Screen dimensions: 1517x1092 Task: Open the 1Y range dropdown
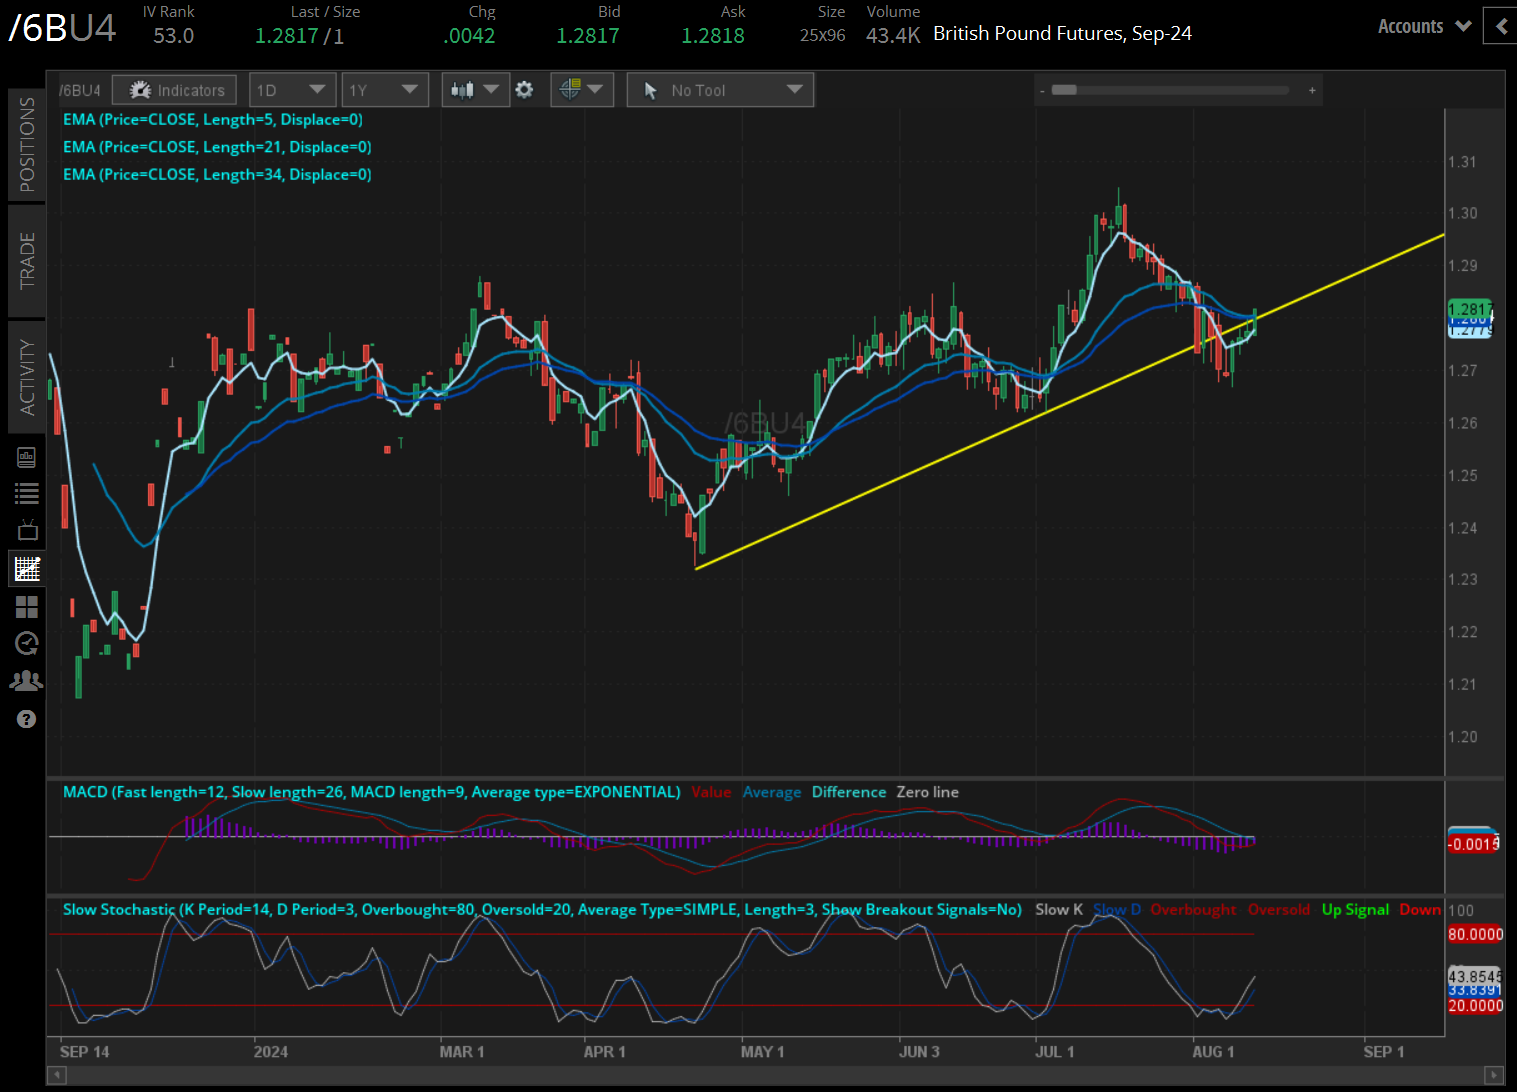pos(385,89)
